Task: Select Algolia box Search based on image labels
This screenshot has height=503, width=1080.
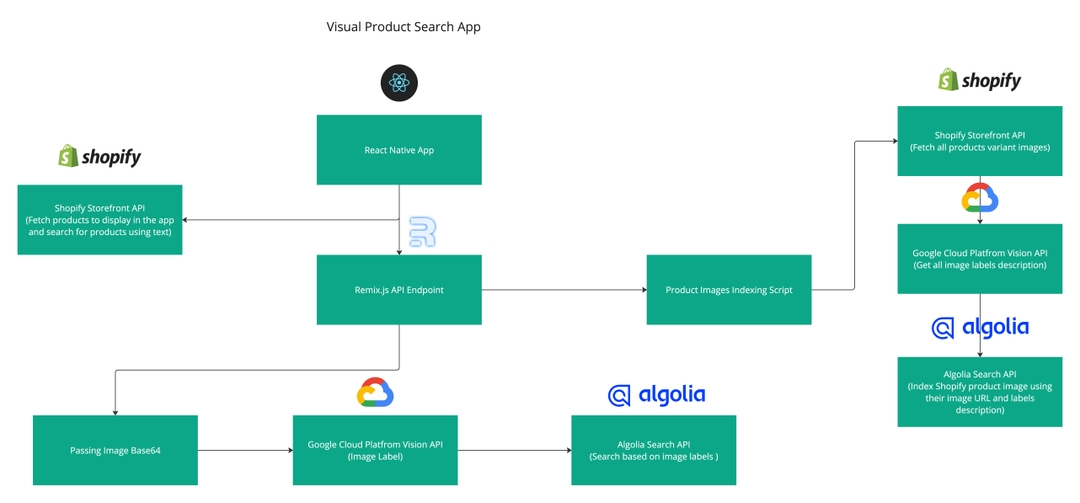Action: pyautogui.click(x=654, y=450)
